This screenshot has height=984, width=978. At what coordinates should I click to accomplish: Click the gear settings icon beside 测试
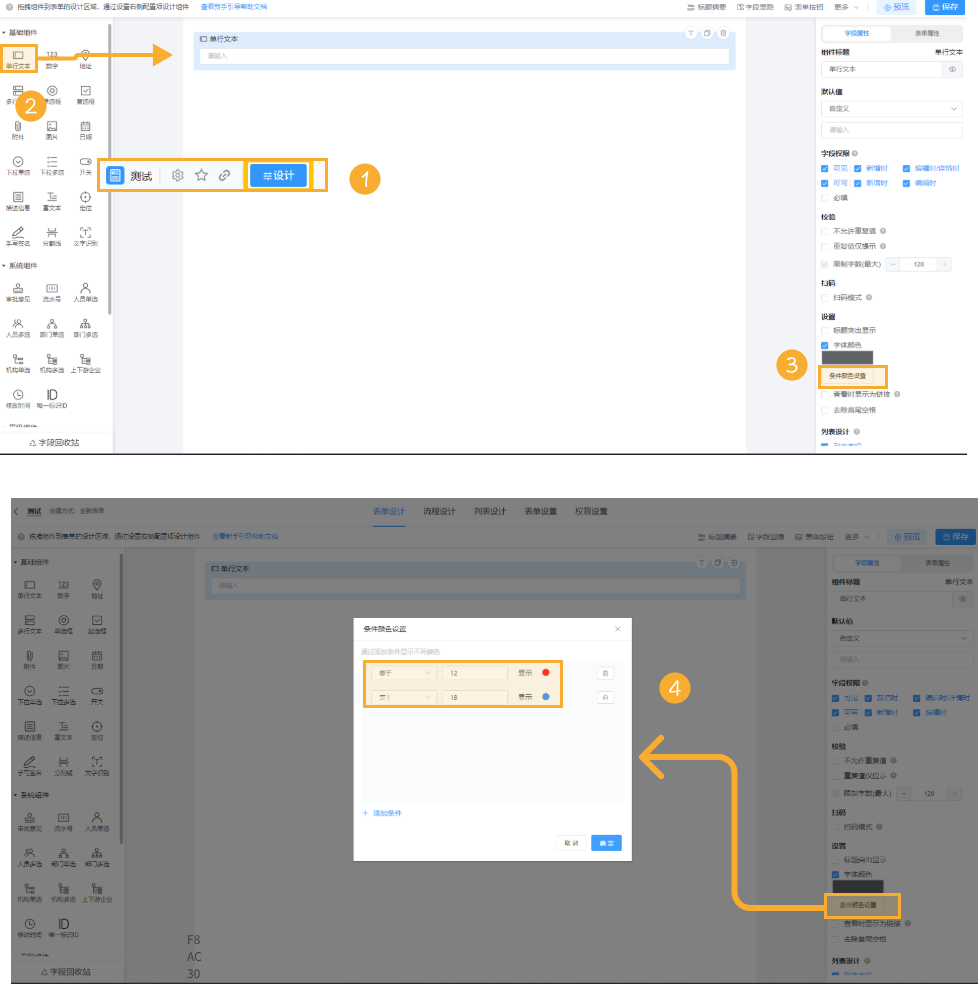178,175
